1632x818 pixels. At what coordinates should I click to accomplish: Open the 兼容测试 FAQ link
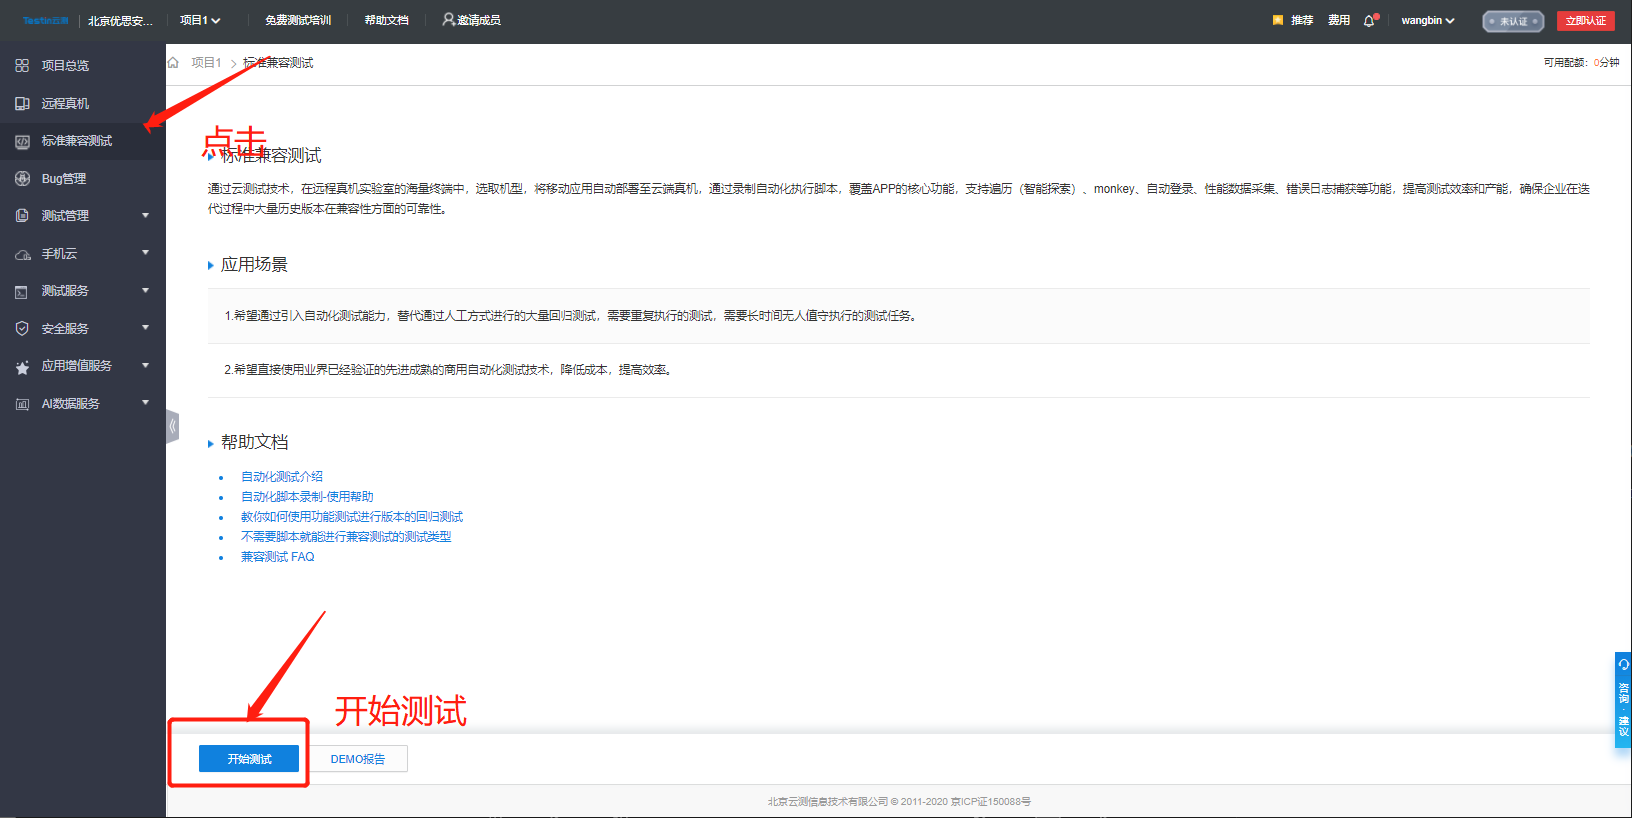pos(278,557)
